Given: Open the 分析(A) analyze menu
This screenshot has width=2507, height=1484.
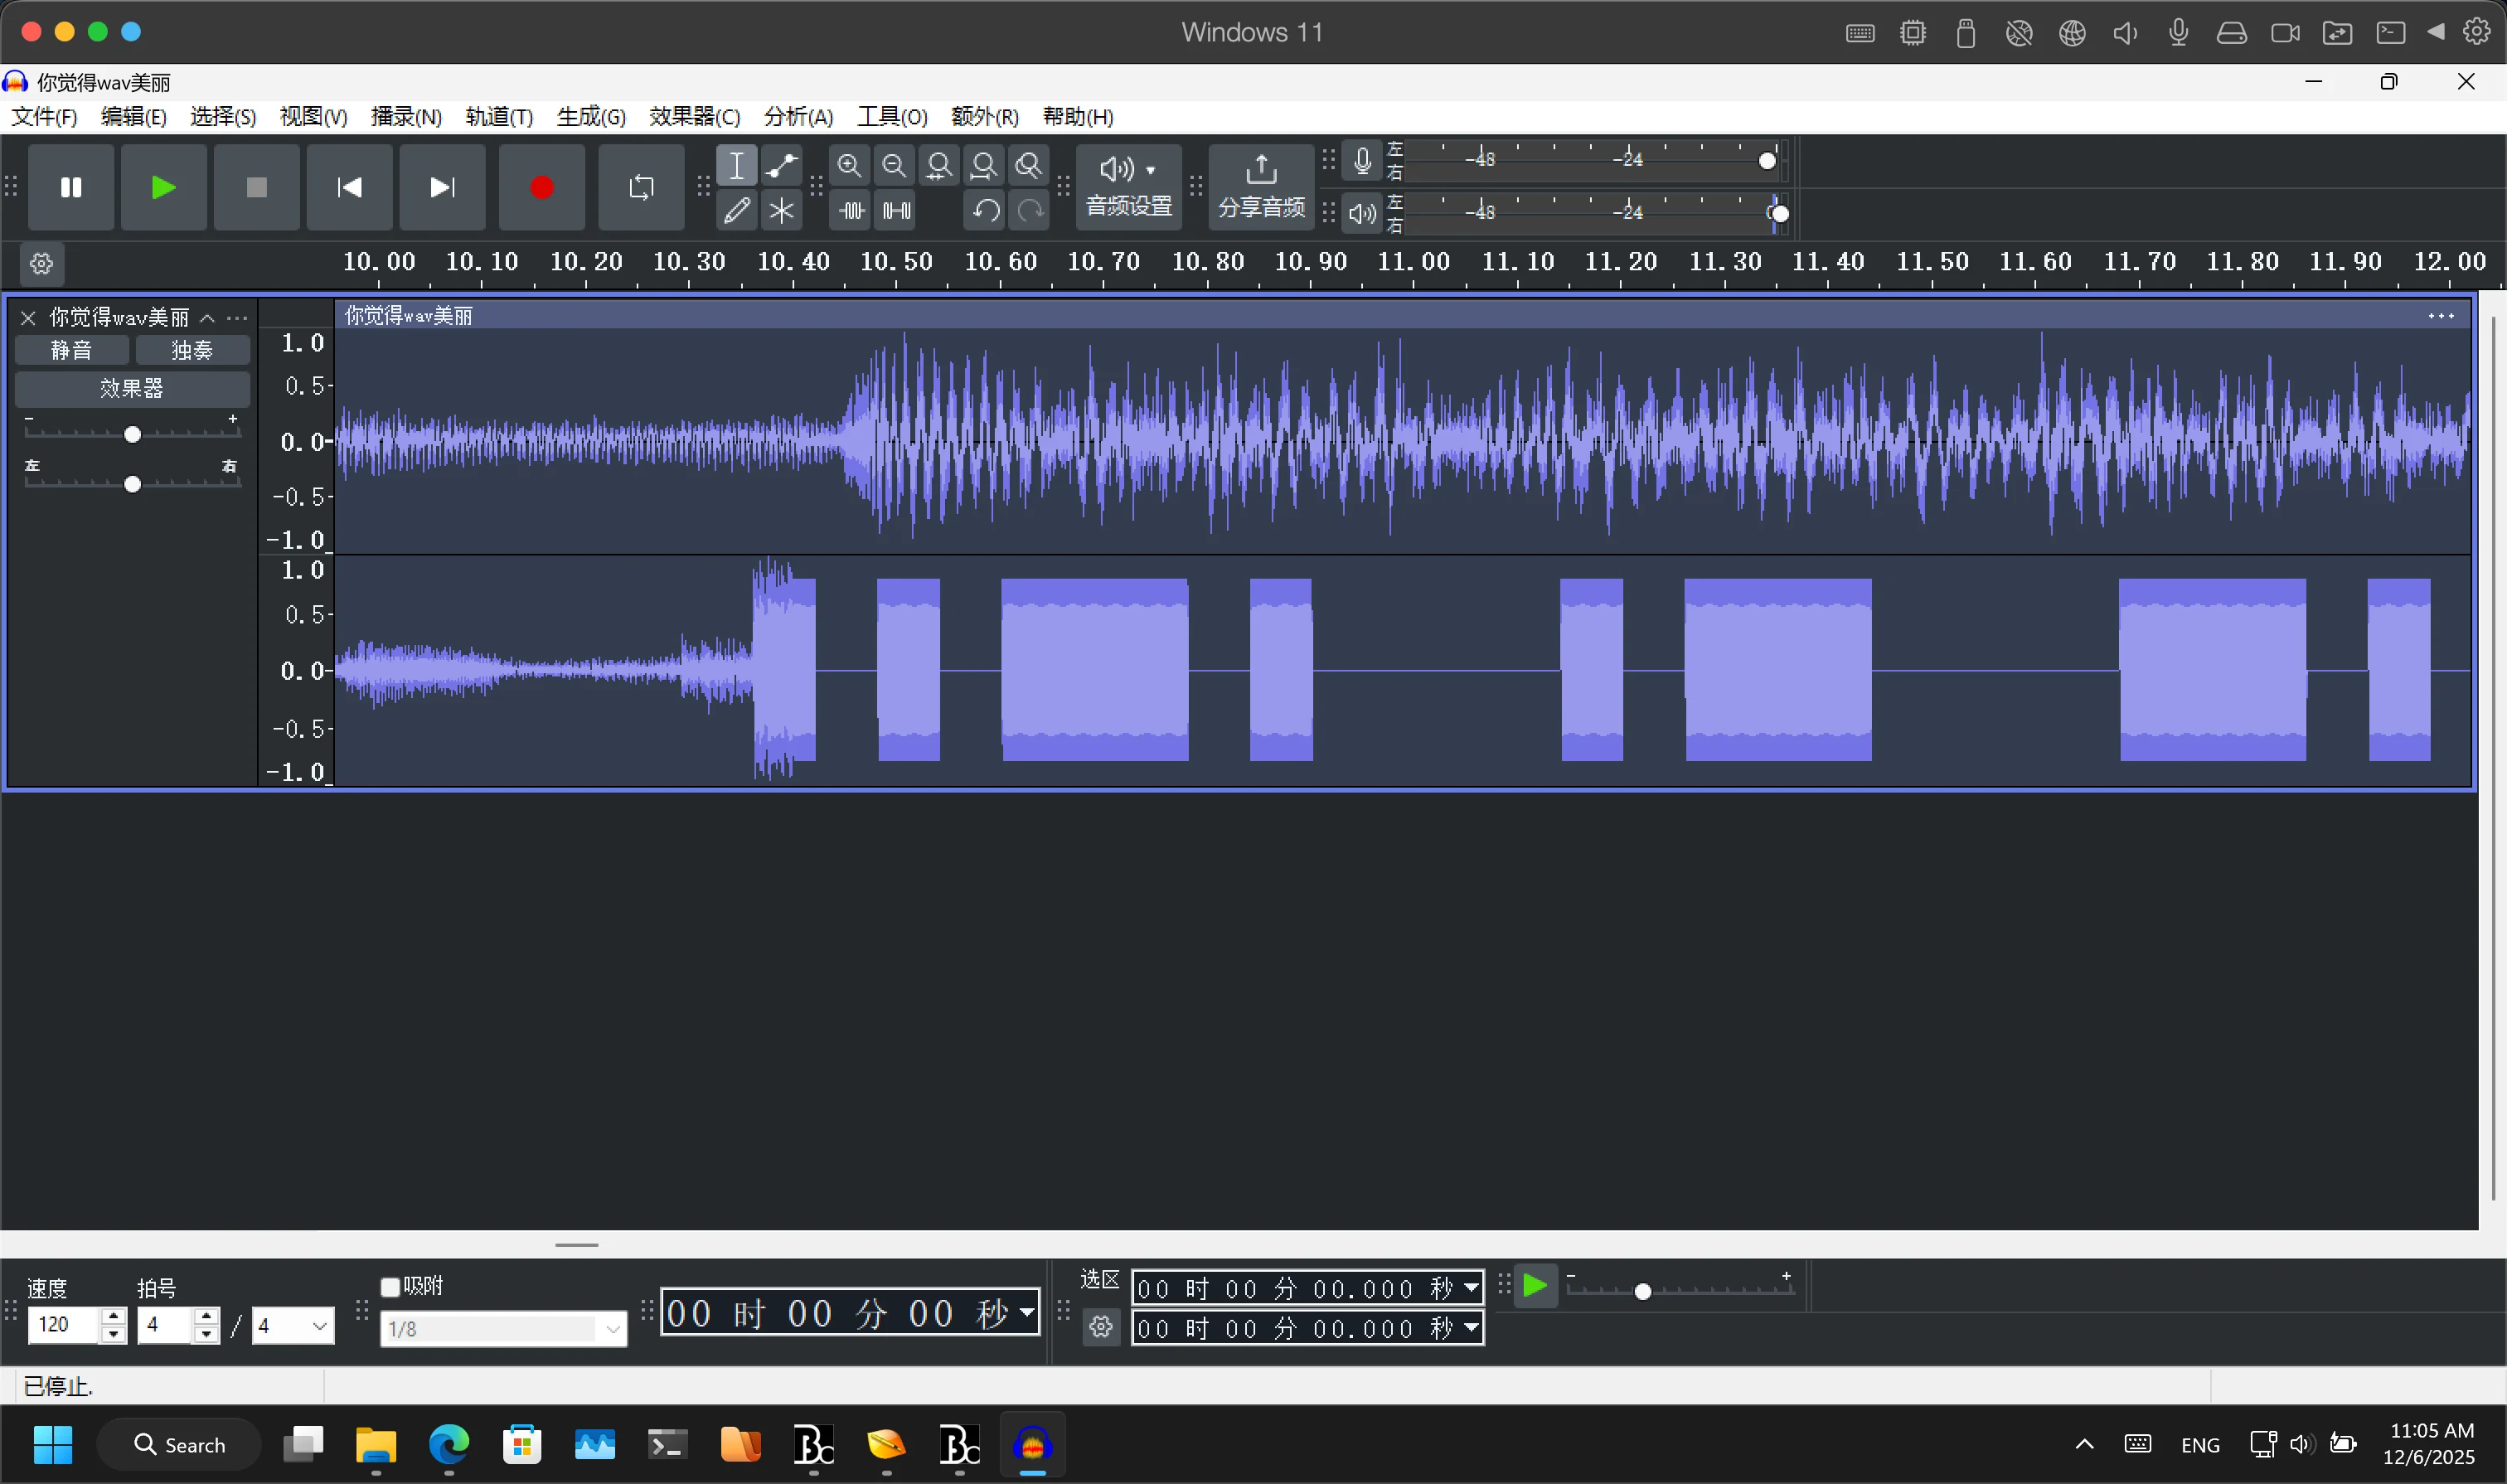Looking at the screenshot, I should pos(797,117).
